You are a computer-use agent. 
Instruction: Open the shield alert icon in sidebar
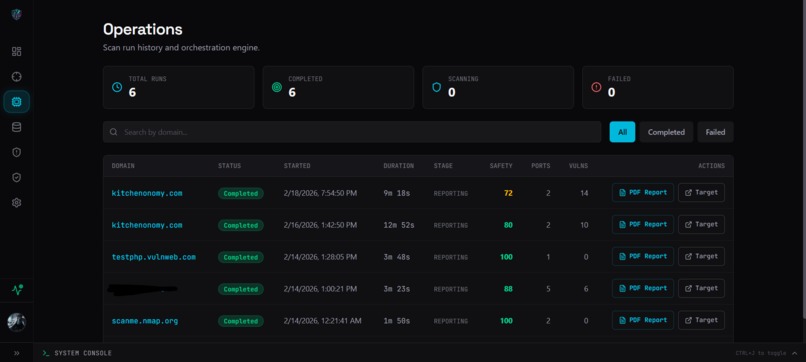16,152
